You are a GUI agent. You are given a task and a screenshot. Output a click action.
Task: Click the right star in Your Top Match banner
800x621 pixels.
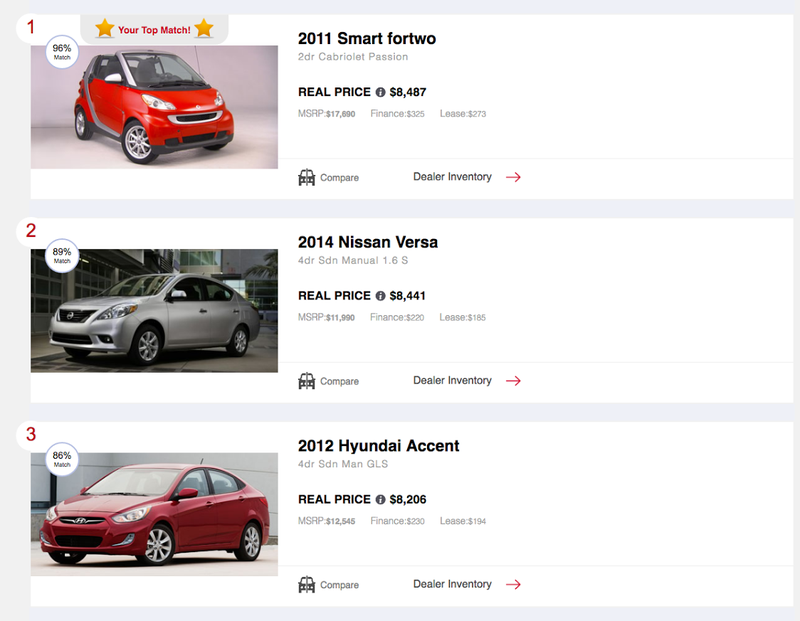pos(204,29)
